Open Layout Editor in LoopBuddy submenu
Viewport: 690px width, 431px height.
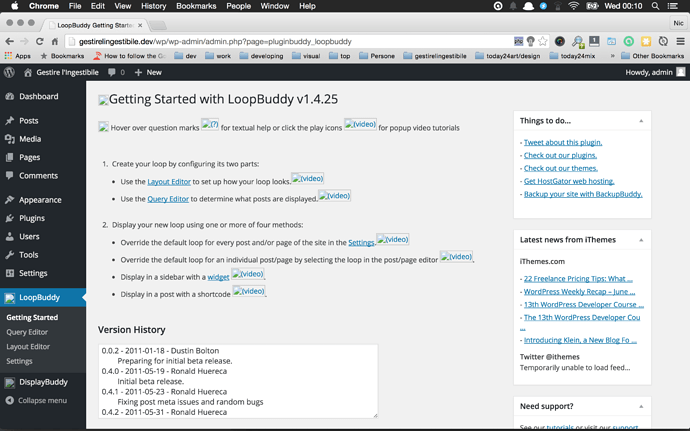pyautogui.click(x=28, y=346)
